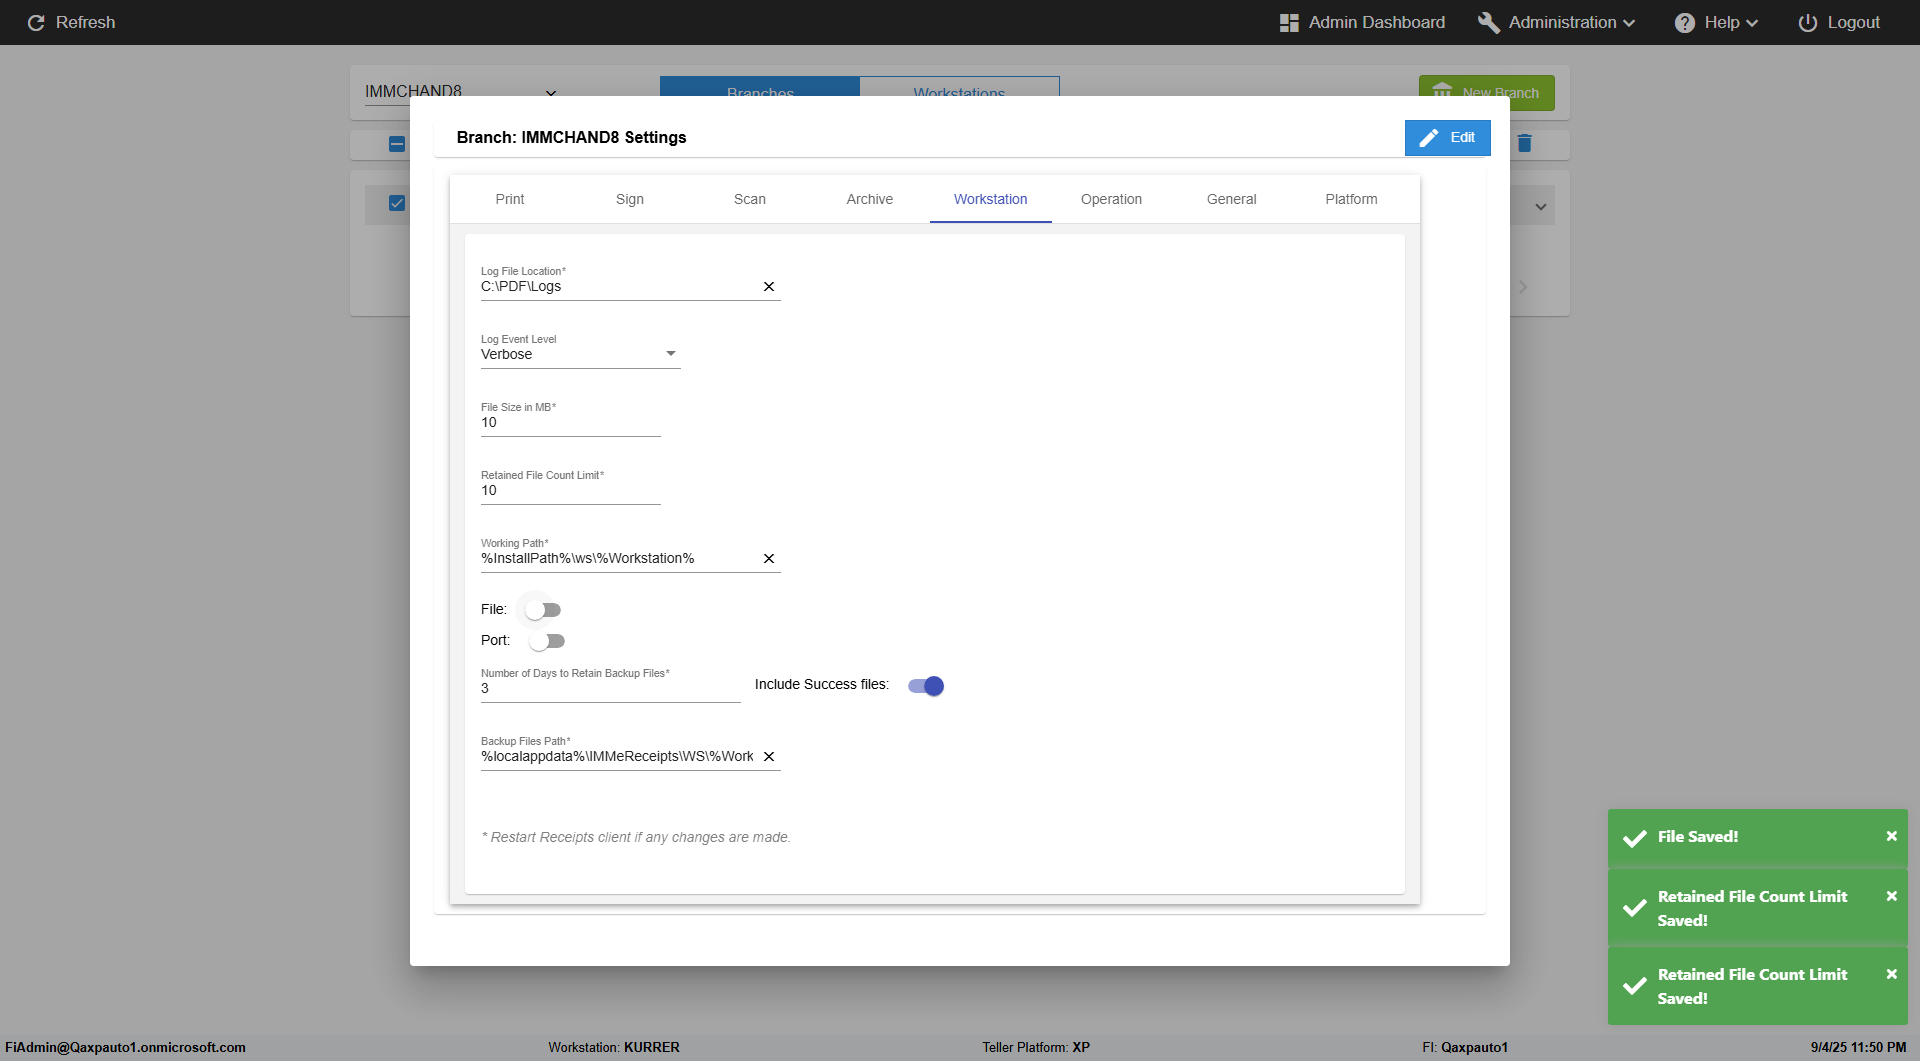Clear the Log File Location field
1920x1061 pixels.
pyautogui.click(x=769, y=287)
